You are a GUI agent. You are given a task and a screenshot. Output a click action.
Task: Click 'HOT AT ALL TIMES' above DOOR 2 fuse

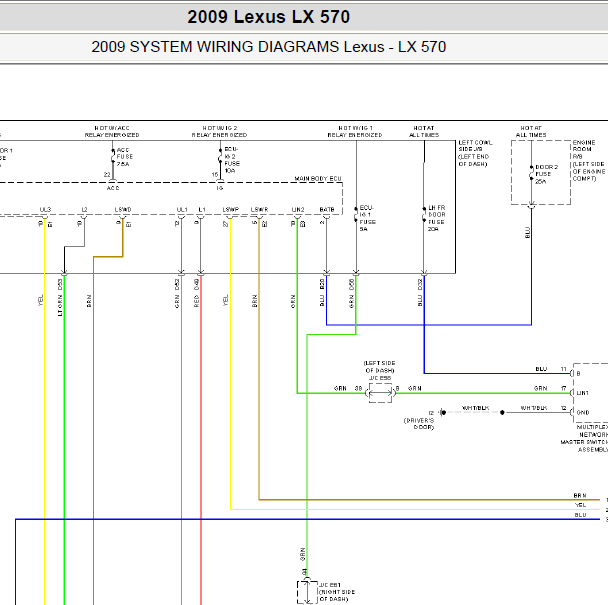pyautogui.click(x=531, y=131)
